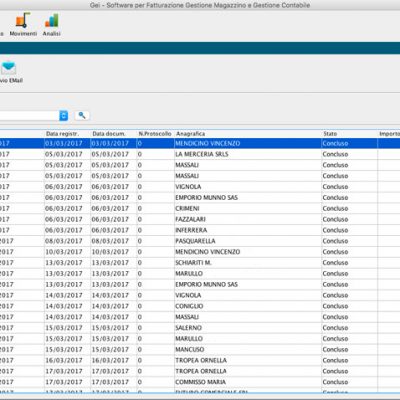
Task: Select the selected MENDICINO VINCENZO row dated 03/03/2017
Action: pos(200,143)
